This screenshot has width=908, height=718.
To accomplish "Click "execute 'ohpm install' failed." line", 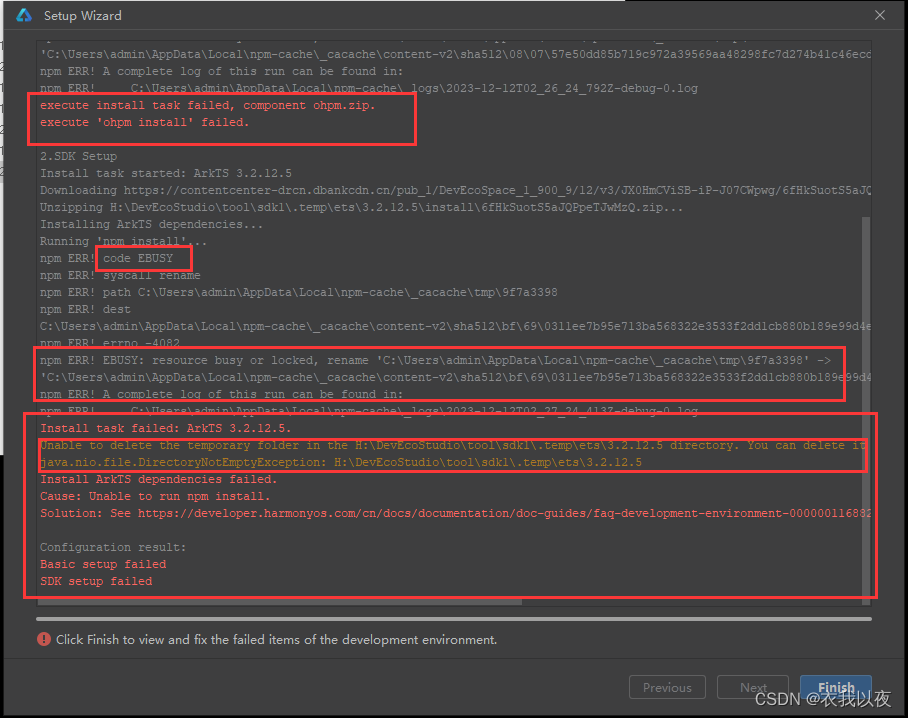I will coord(144,122).
